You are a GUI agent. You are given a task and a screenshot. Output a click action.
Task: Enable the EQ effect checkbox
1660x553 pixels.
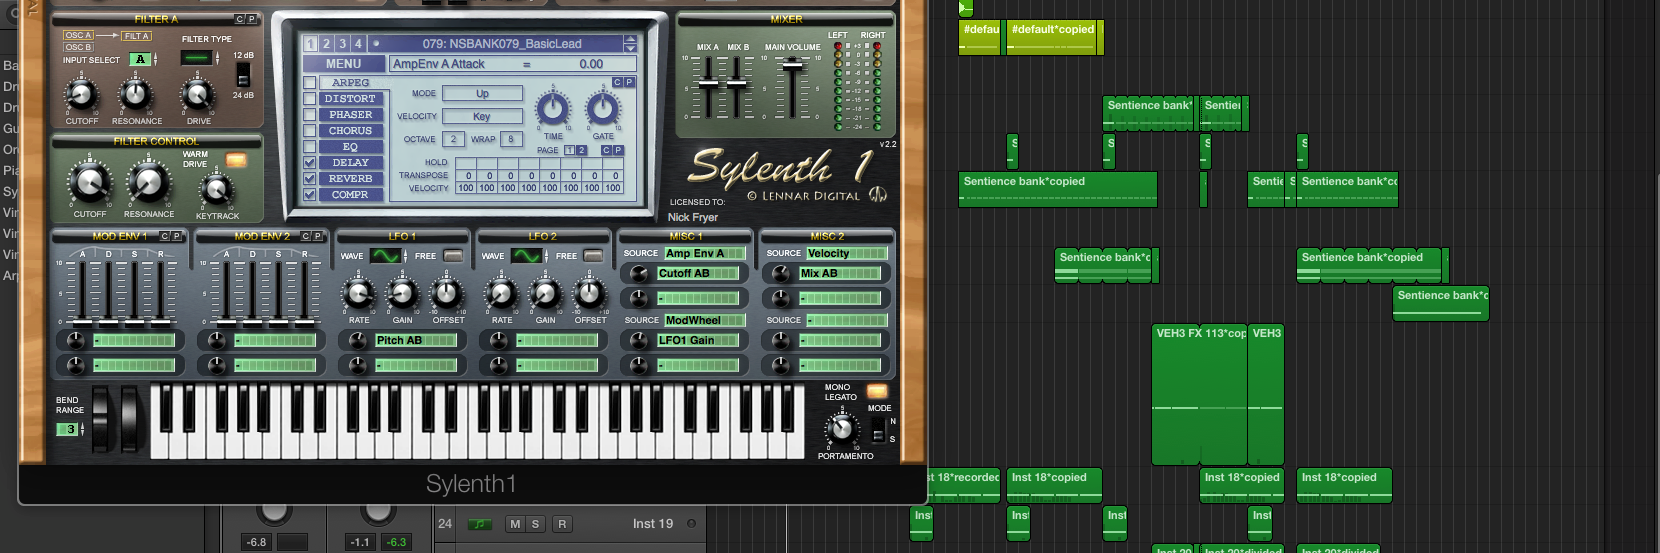click(310, 147)
